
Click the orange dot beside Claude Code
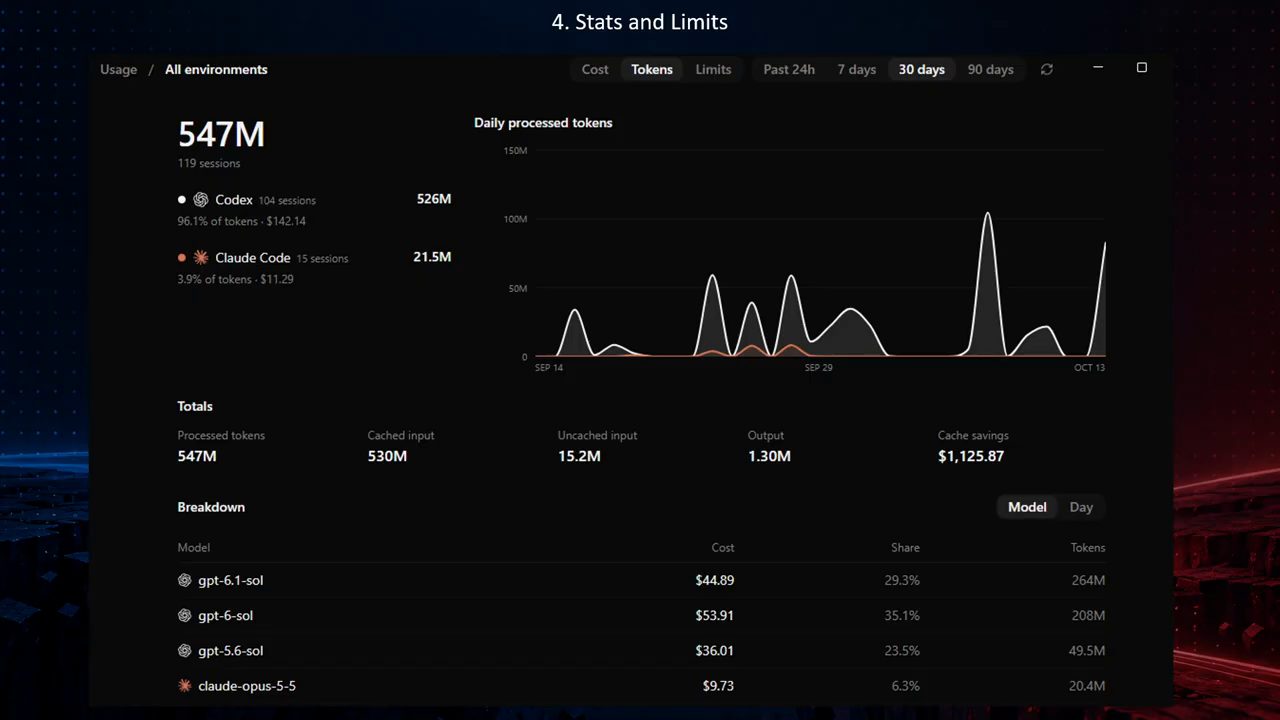(182, 257)
